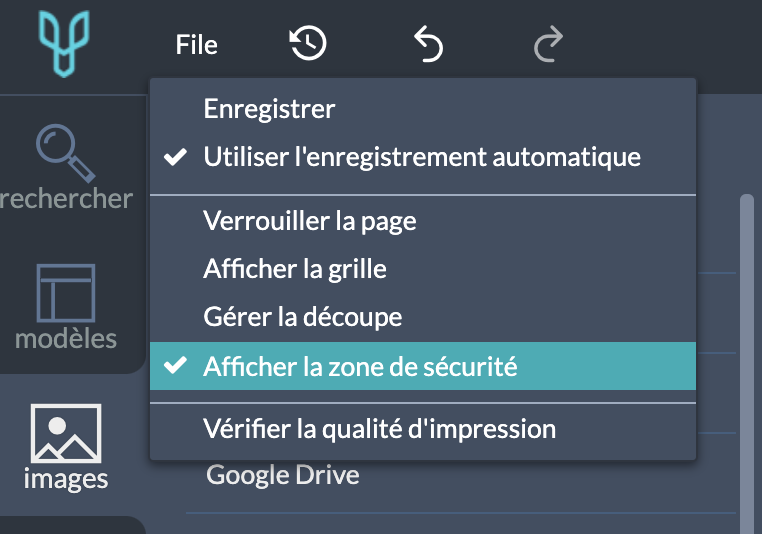The height and width of the screenshot is (534, 762).
Task: Open the rechercher magnifier icon
Action: (x=66, y=153)
